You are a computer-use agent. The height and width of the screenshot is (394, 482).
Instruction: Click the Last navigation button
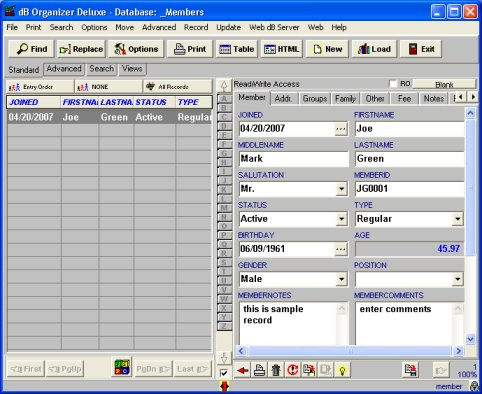coord(192,369)
